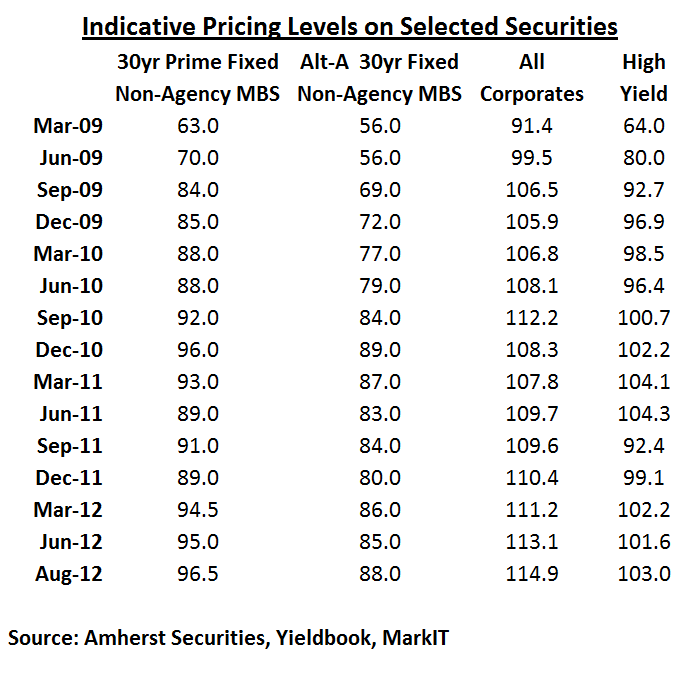Select the All Corporates value 91.4
The image size is (691, 677).
click(x=531, y=126)
